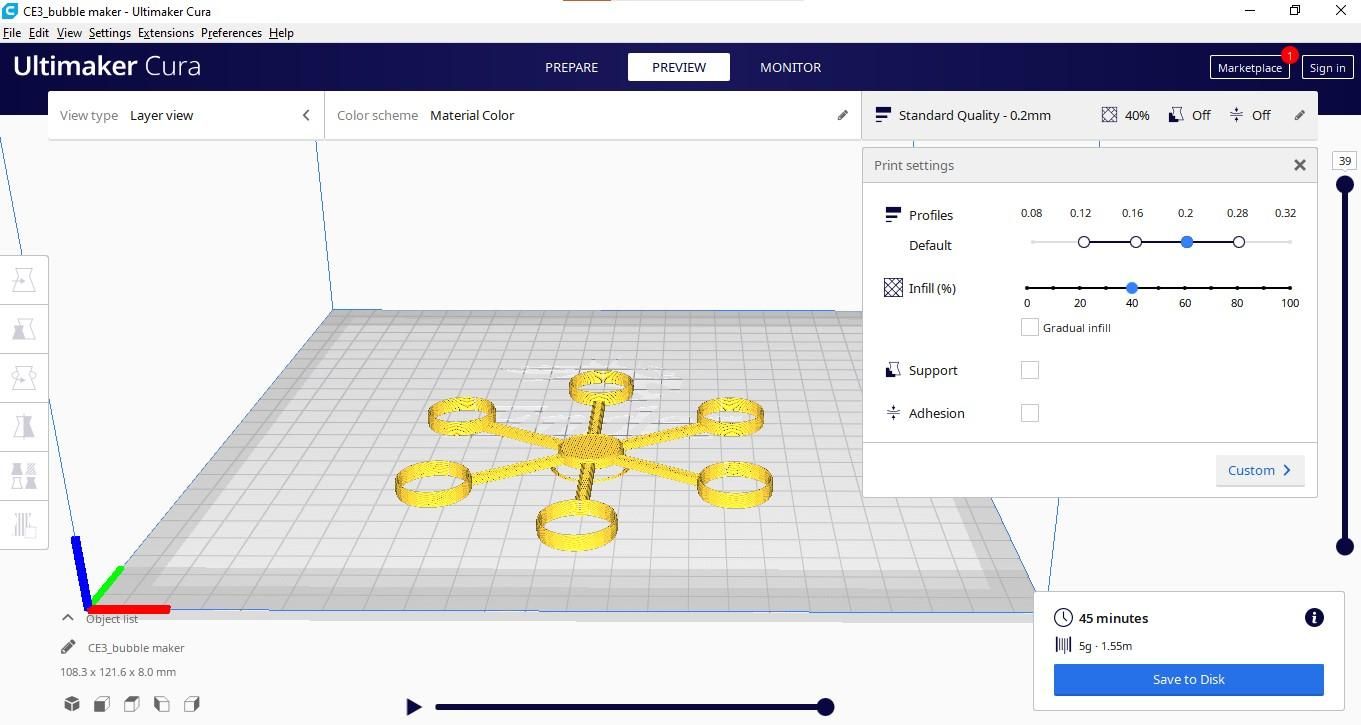
Task: Expand the Object list
Action: click(68, 618)
